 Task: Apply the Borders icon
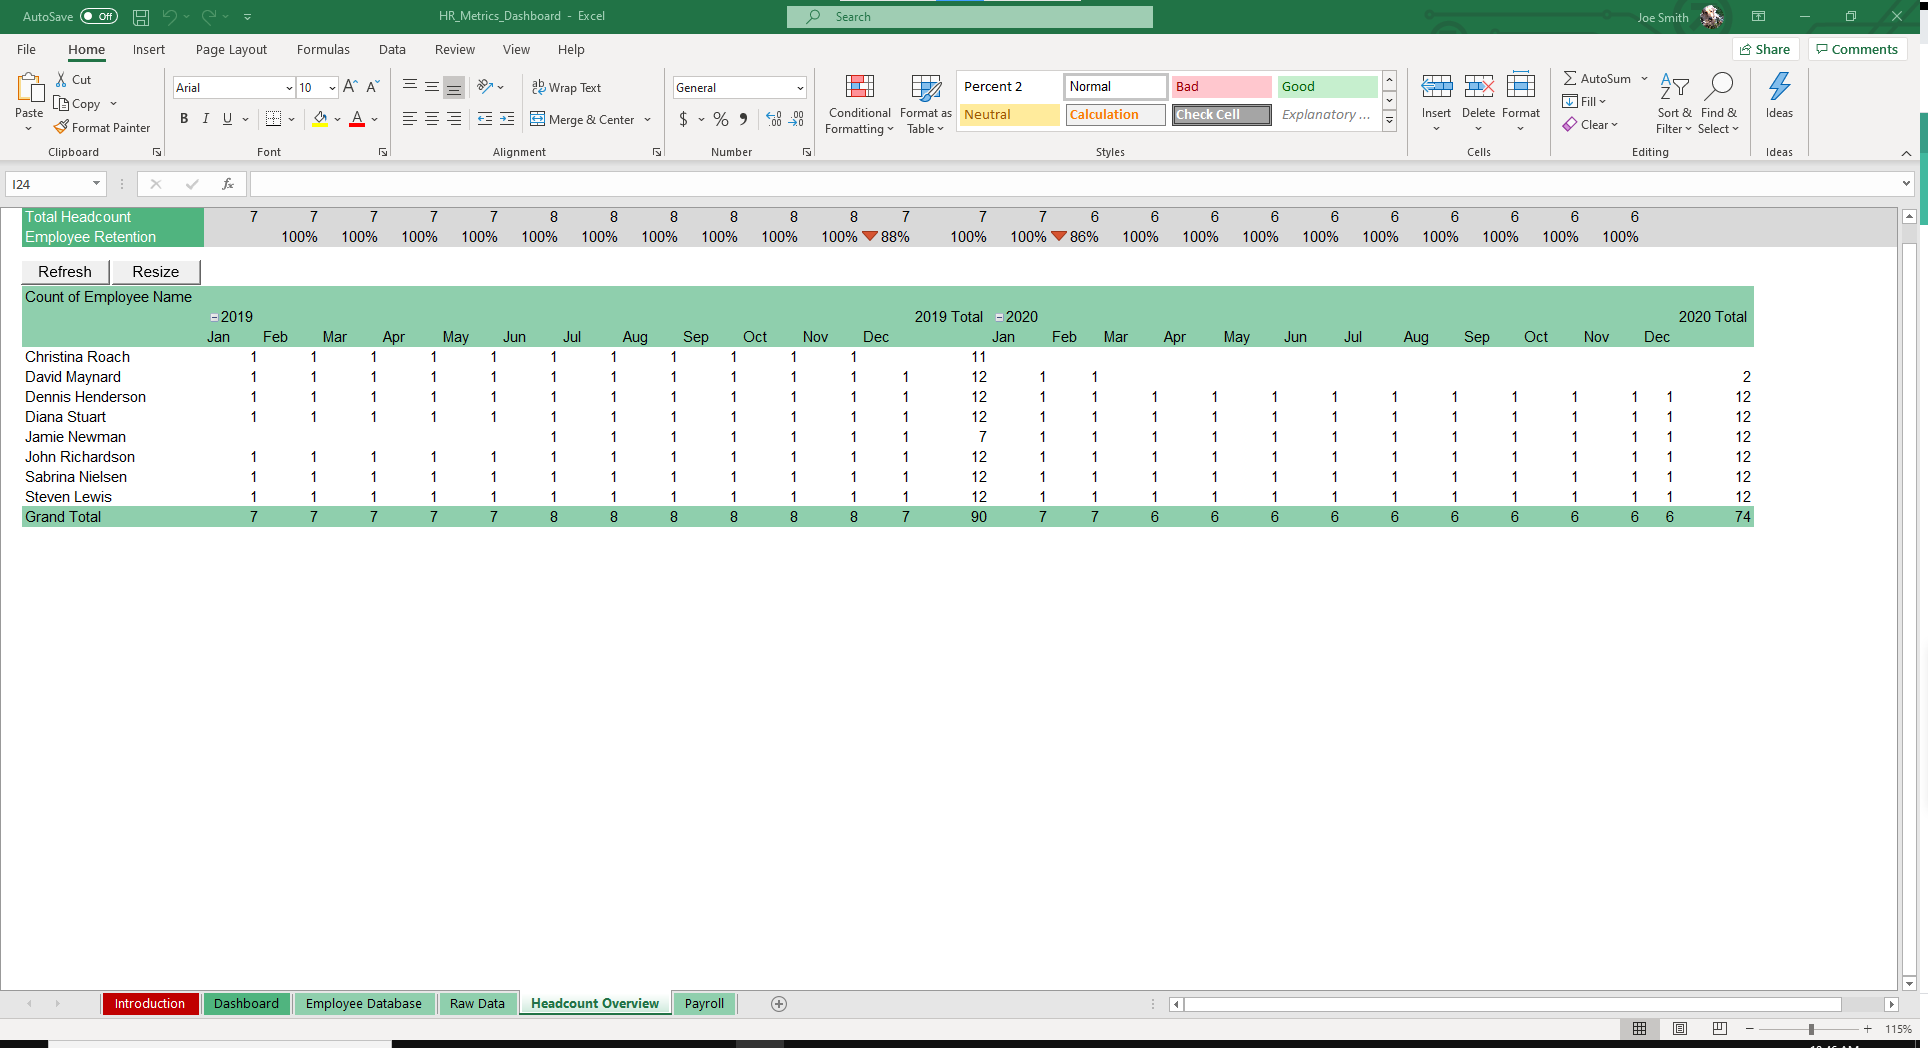point(273,119)
